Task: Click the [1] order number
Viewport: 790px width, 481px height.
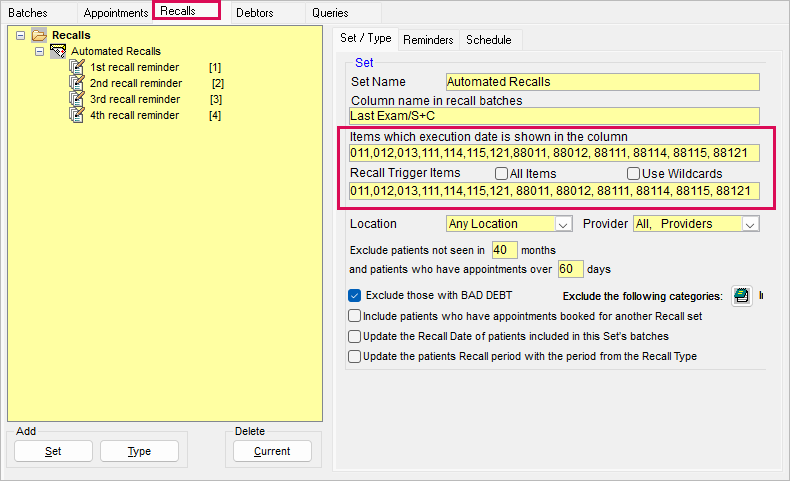Action: pos(215,67)
